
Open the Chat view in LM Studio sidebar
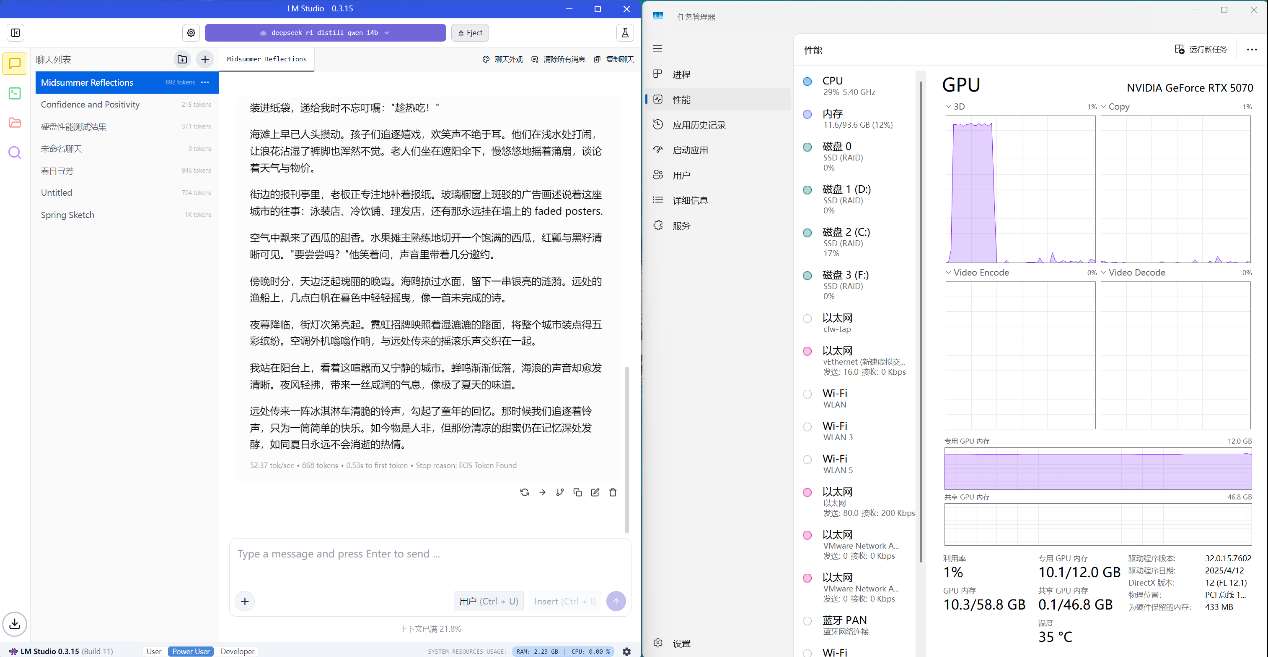pos(14,64)
